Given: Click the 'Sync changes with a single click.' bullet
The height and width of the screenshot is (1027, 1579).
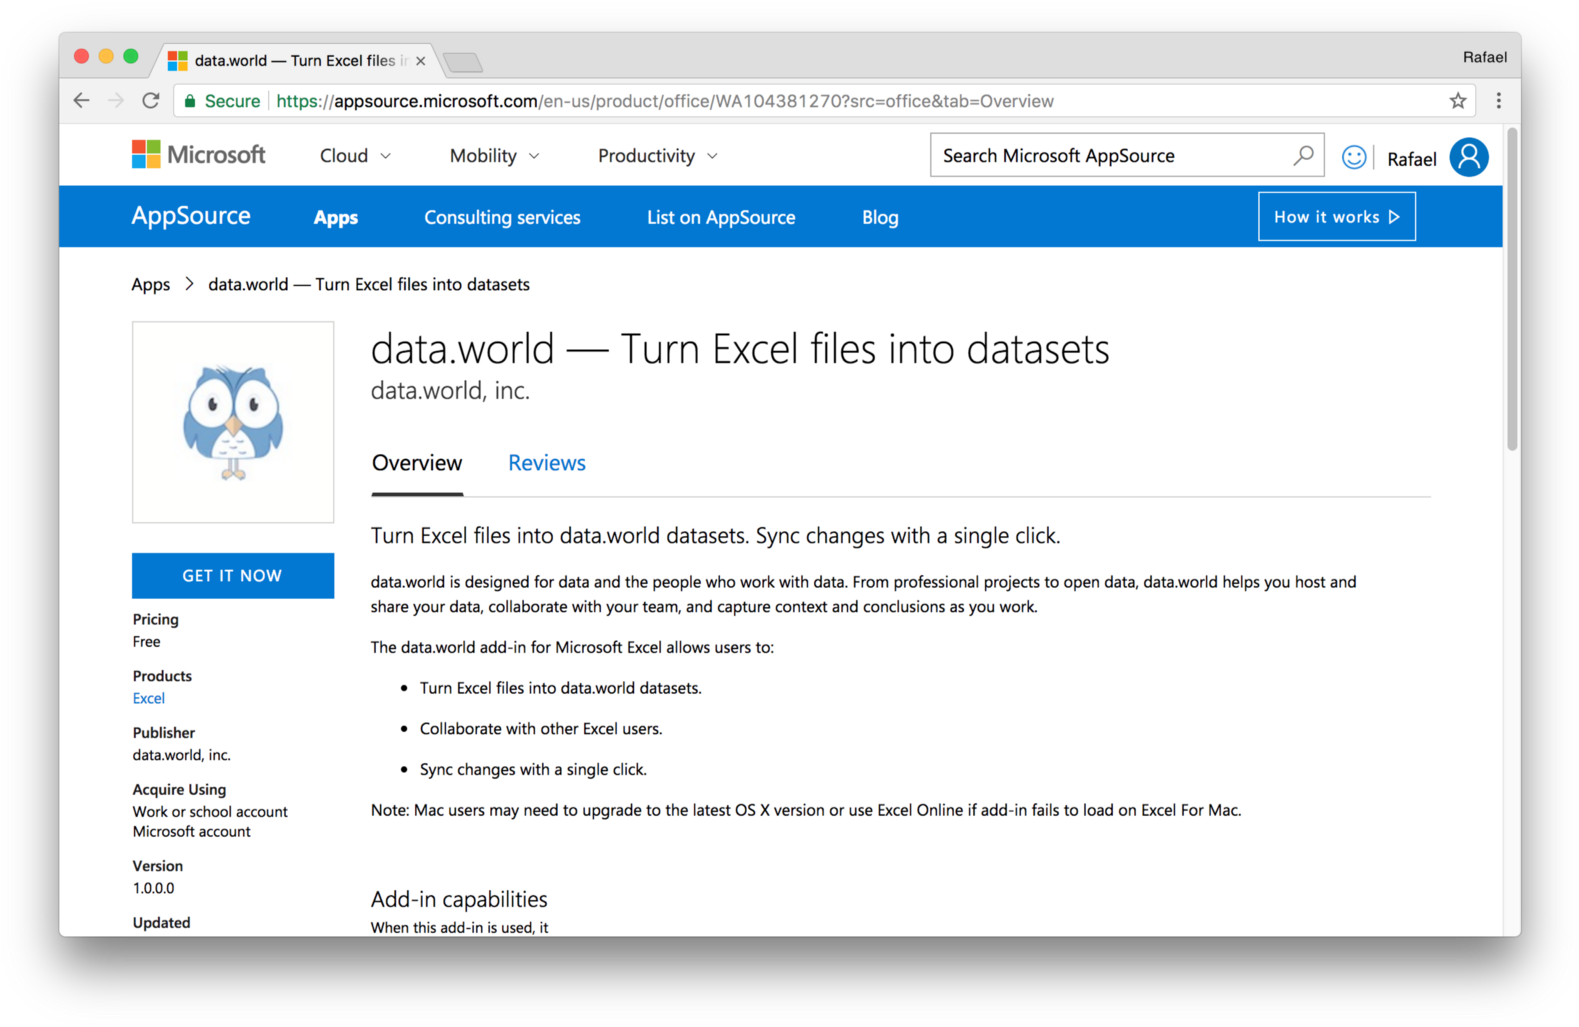Looking at the screenshot, I should click(x=533, y=770).
